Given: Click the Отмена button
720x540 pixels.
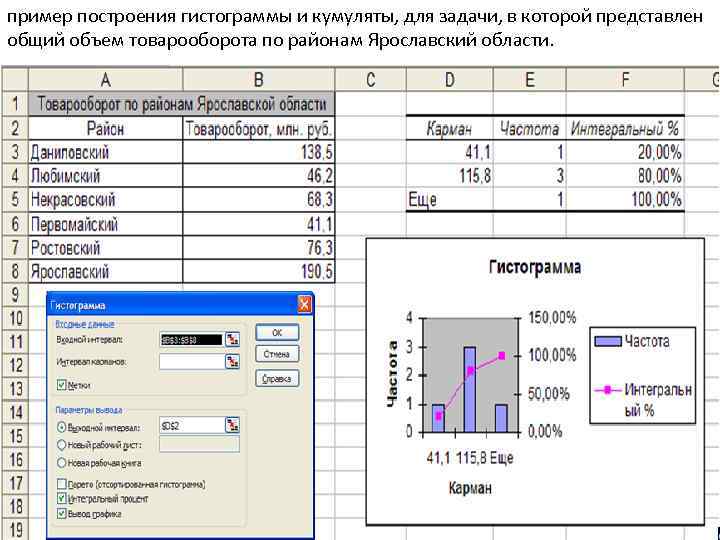Looking at the screenshot, I should pyautogui.click(x=277, y=354).
